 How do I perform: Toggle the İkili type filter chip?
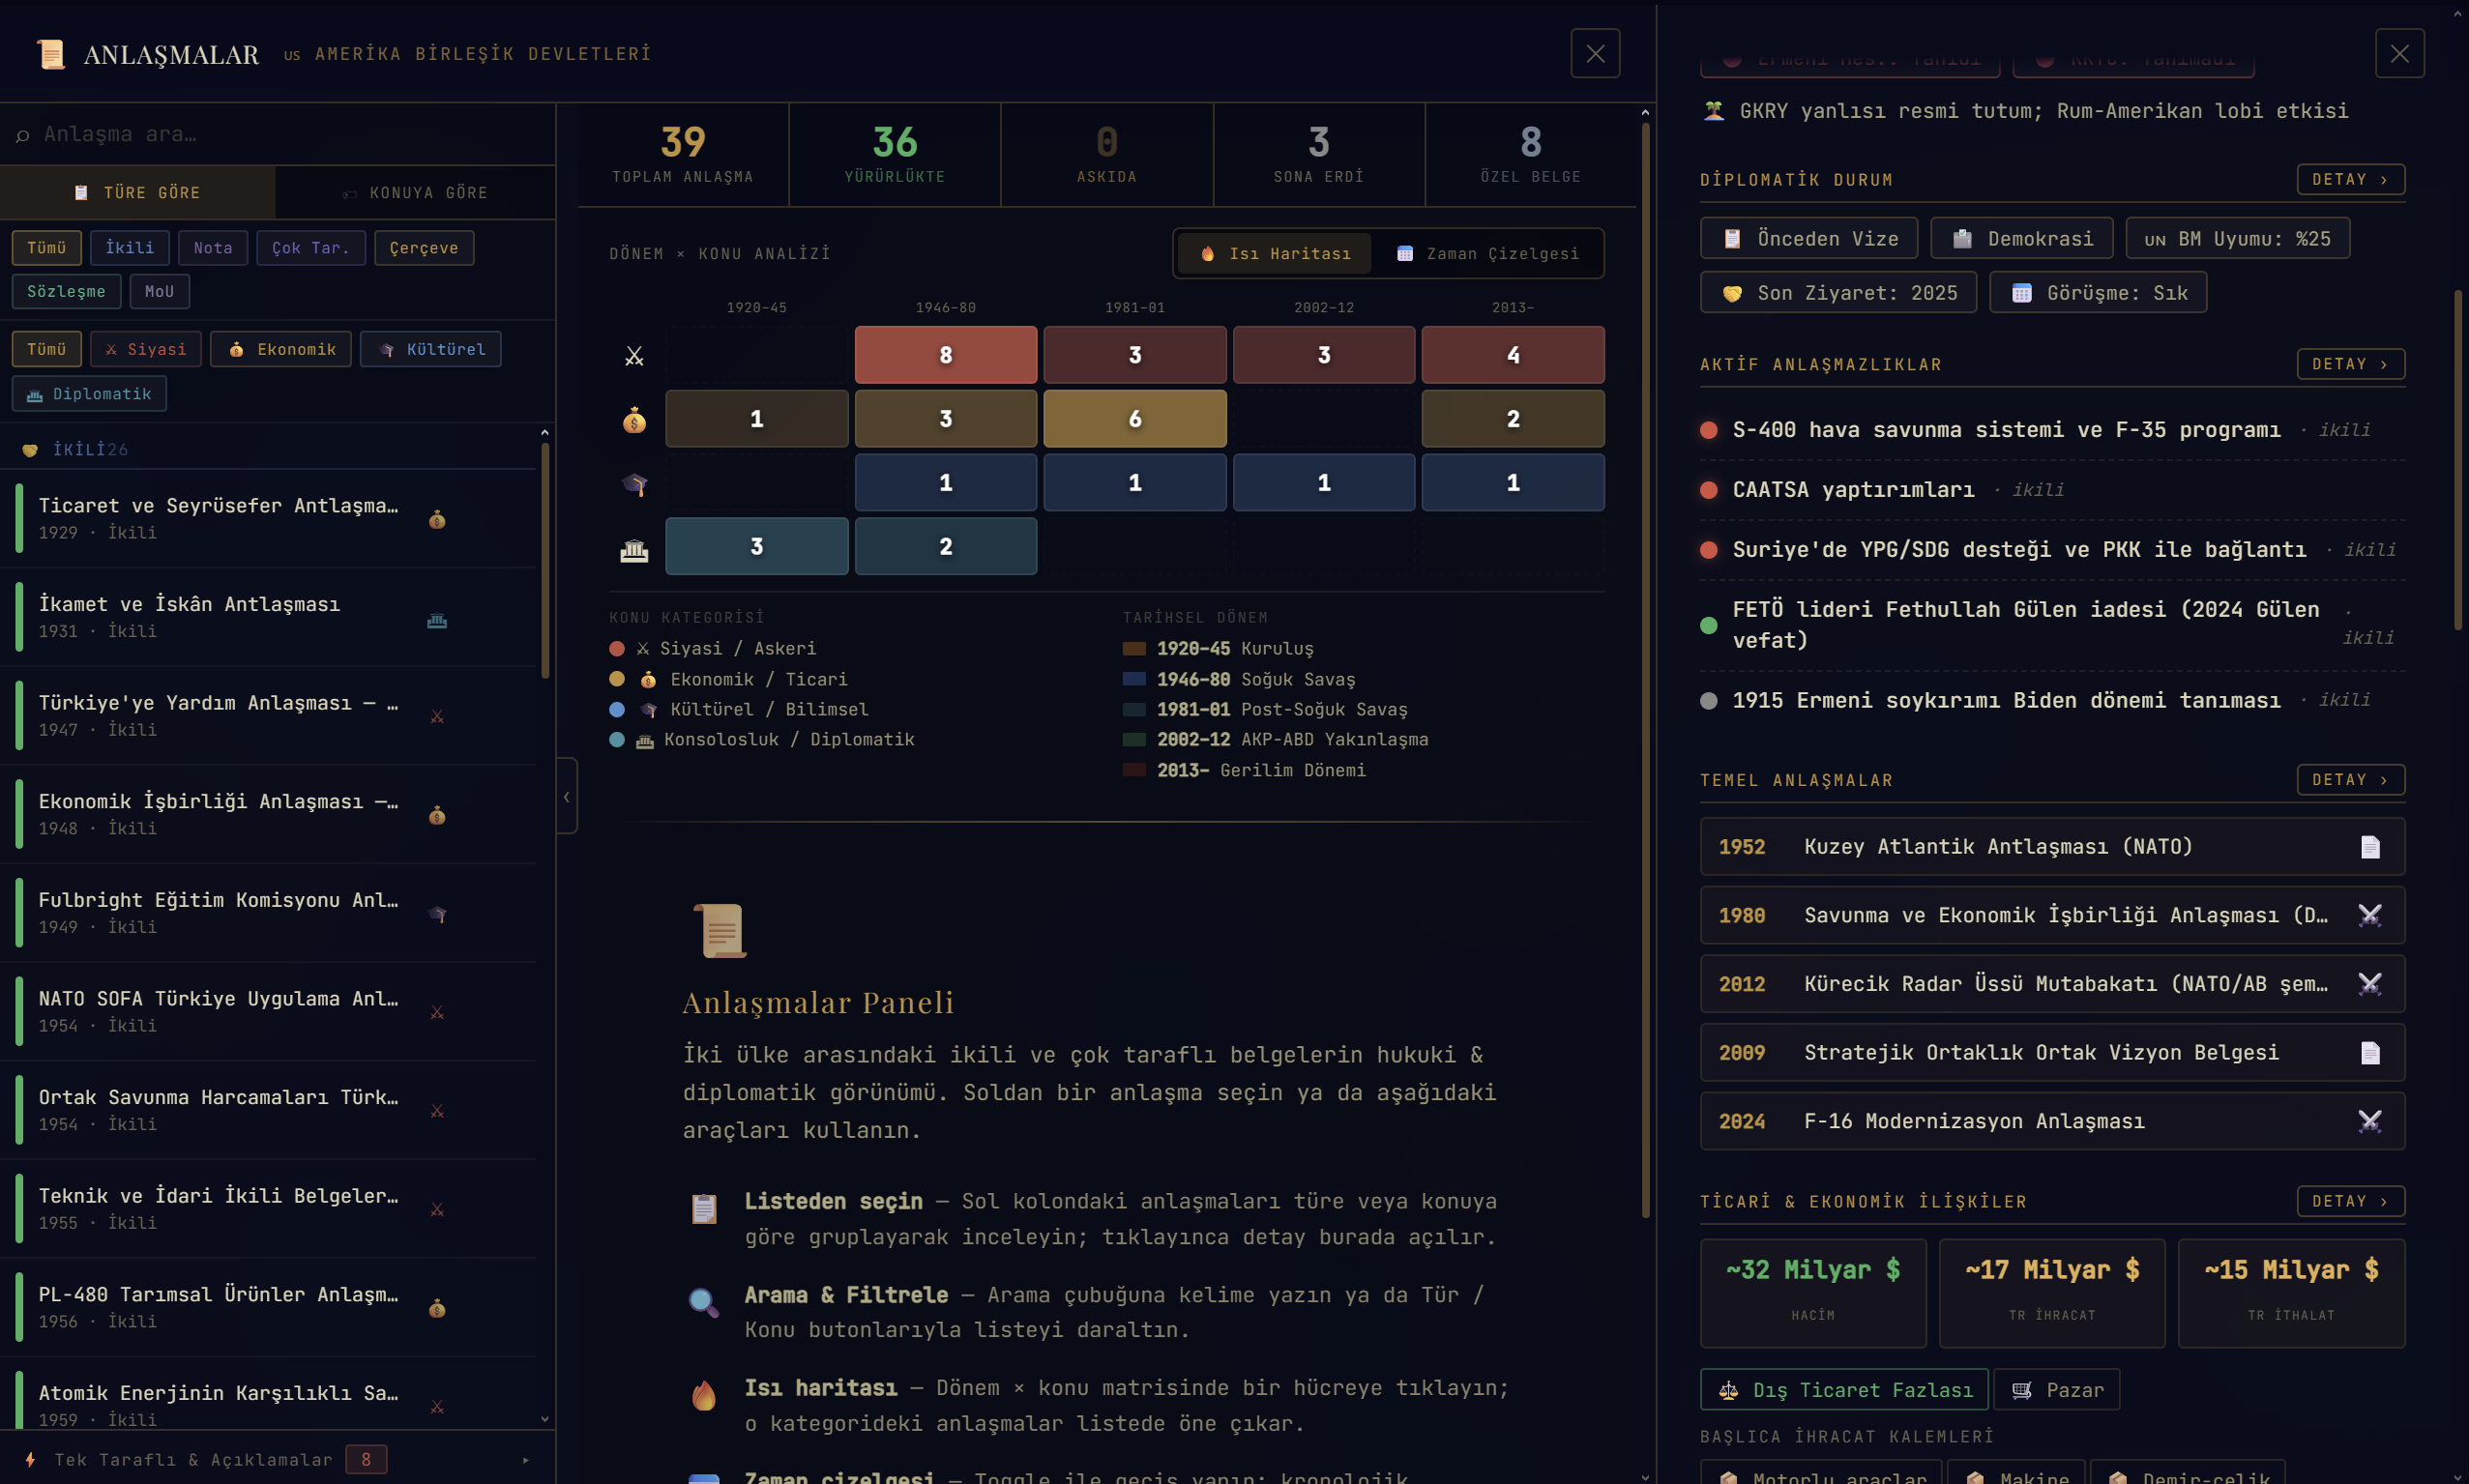130,247
